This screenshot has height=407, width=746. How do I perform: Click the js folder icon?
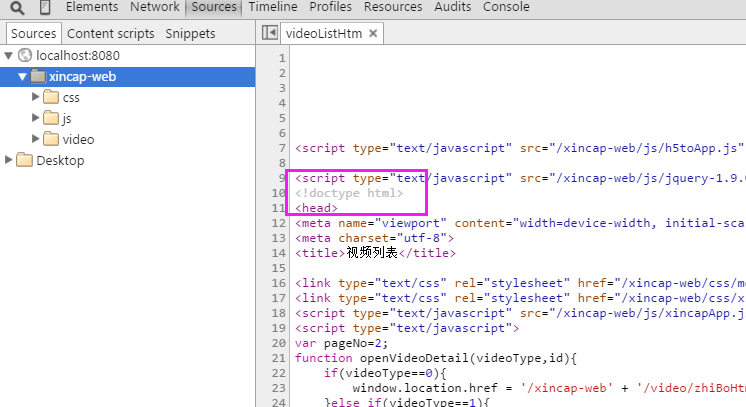(51, 118)
